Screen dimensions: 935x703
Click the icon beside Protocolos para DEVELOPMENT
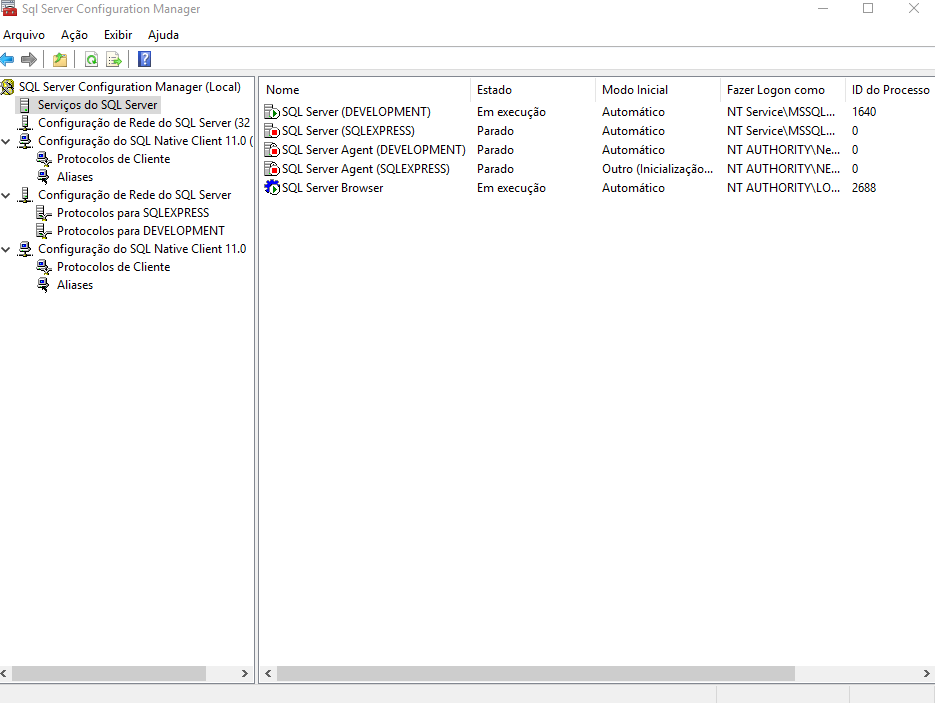pyautogui.click(x=44, y=231)
